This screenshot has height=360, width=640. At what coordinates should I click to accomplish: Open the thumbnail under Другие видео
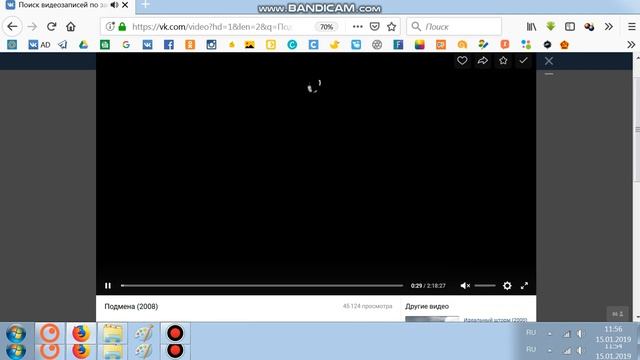coord(432,319)
